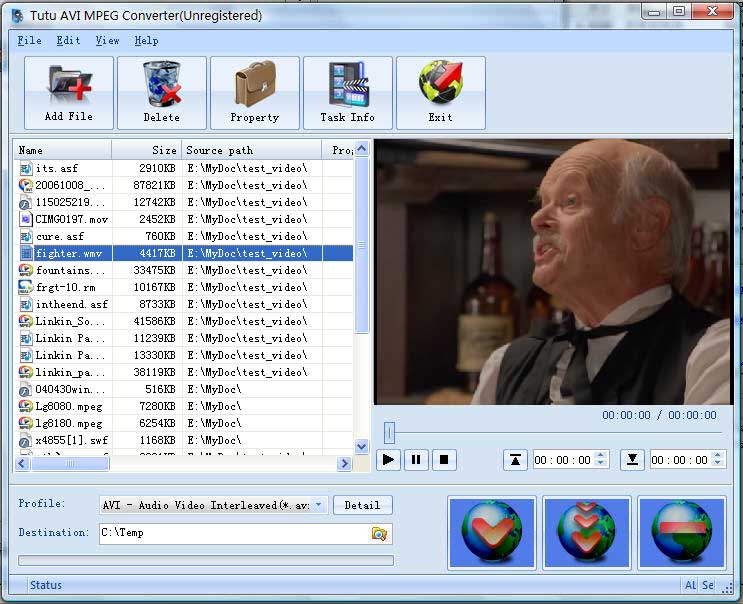Sort by the Source path column header
The image size is (743, 604).
(x=252, y=150)
